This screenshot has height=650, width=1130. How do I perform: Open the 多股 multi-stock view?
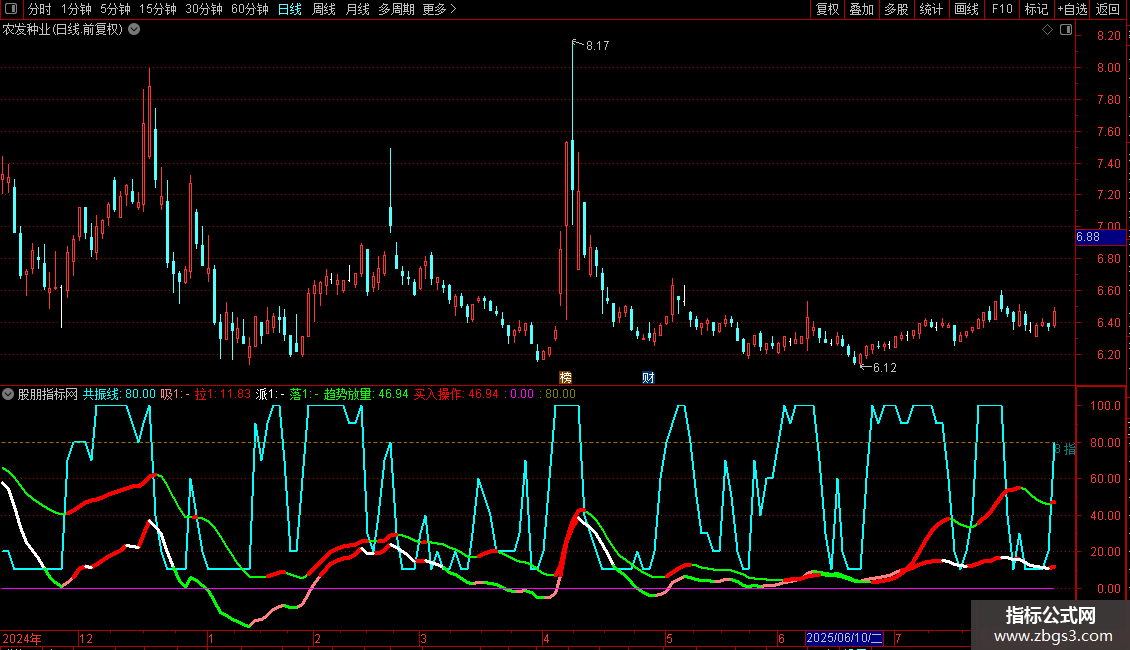pos(896,9)
